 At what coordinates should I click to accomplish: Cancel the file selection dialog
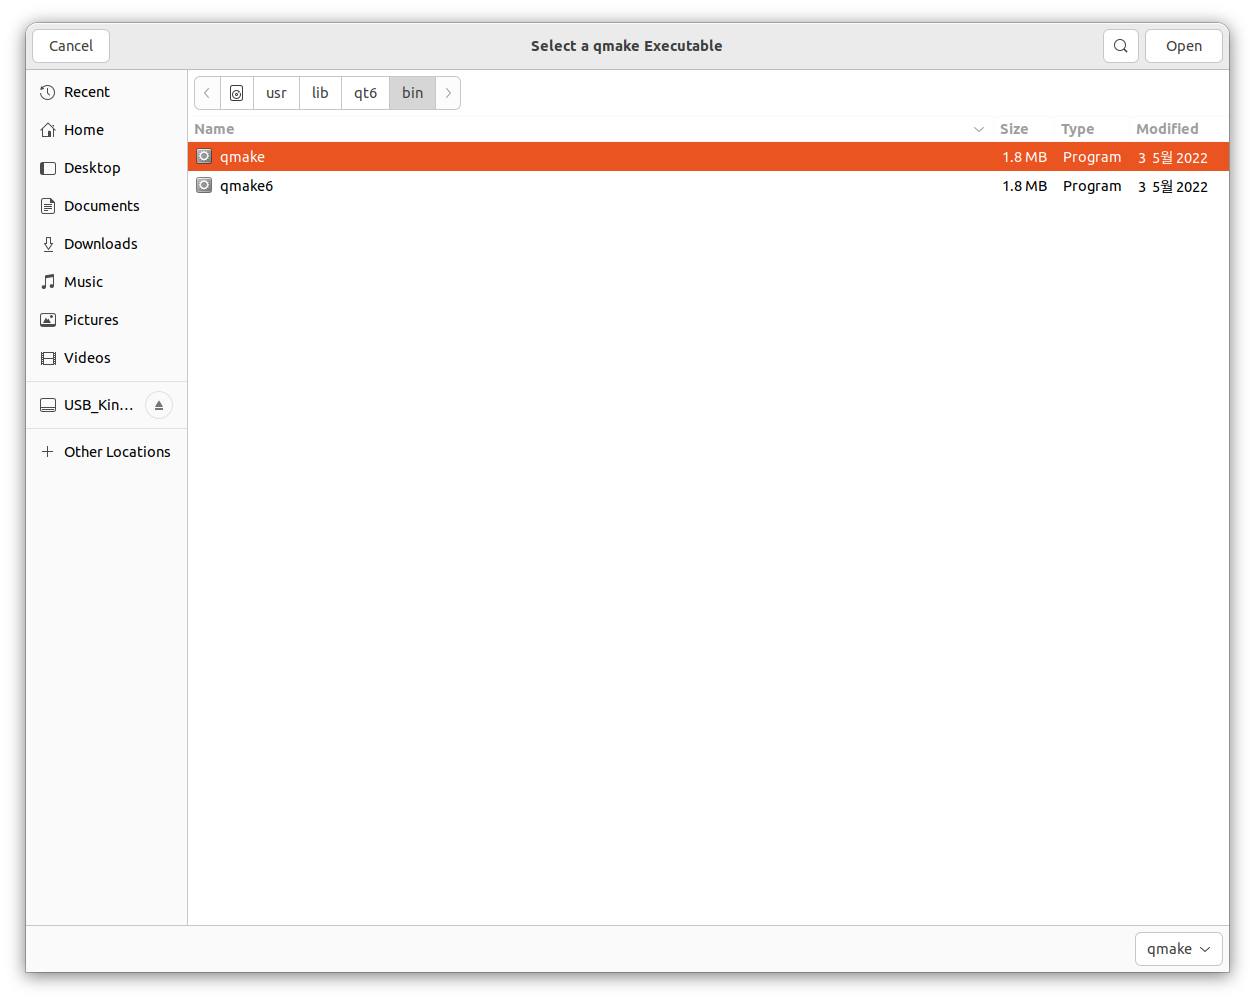tap(71, 46)
